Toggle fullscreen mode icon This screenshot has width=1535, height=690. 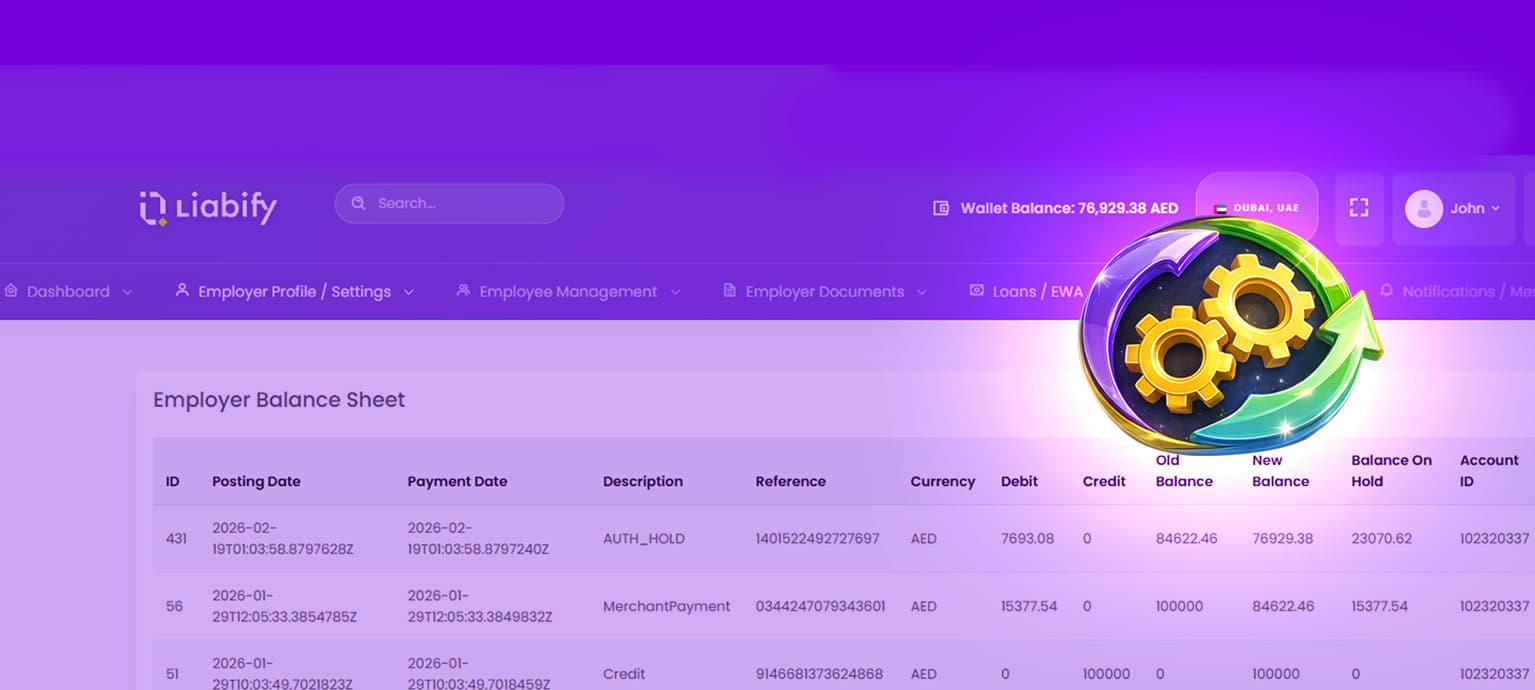1358,208
